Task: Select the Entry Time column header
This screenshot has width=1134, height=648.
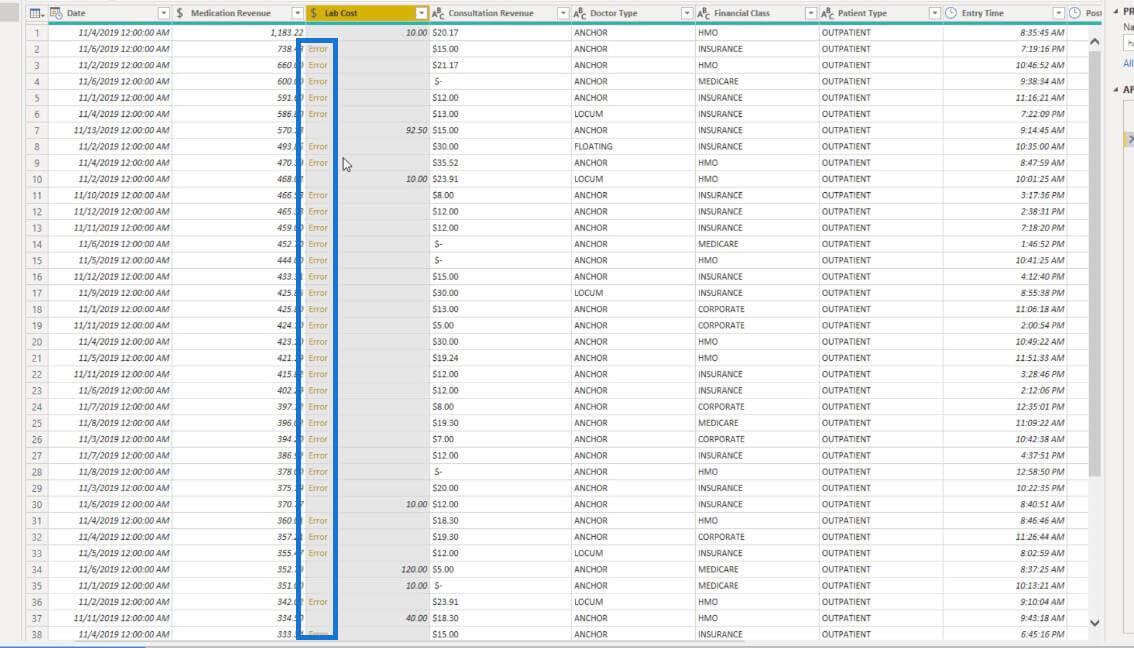Action: pyautogui.click(x=1005, y=13)
